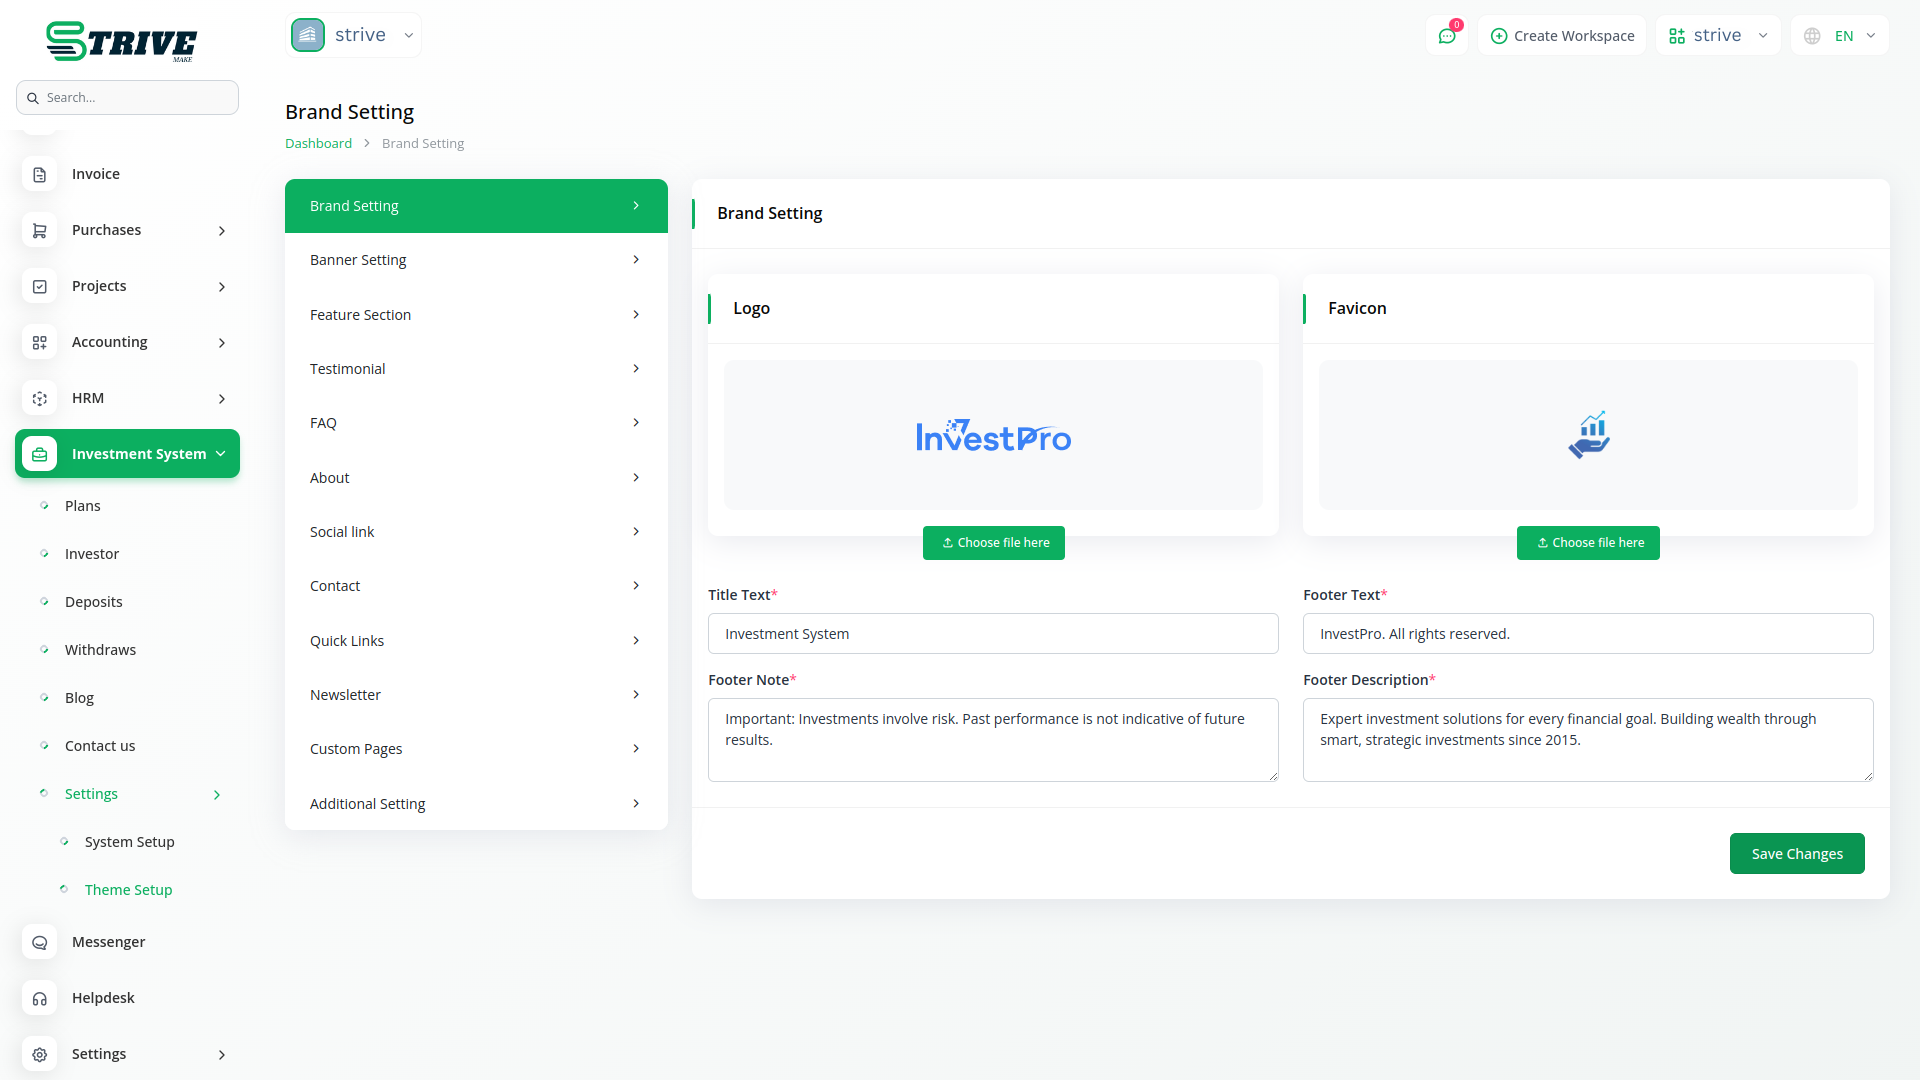1920x1080 pixels.
Task: Open the strive workspace dropdown at top left
Action: (x=354, y=35)
